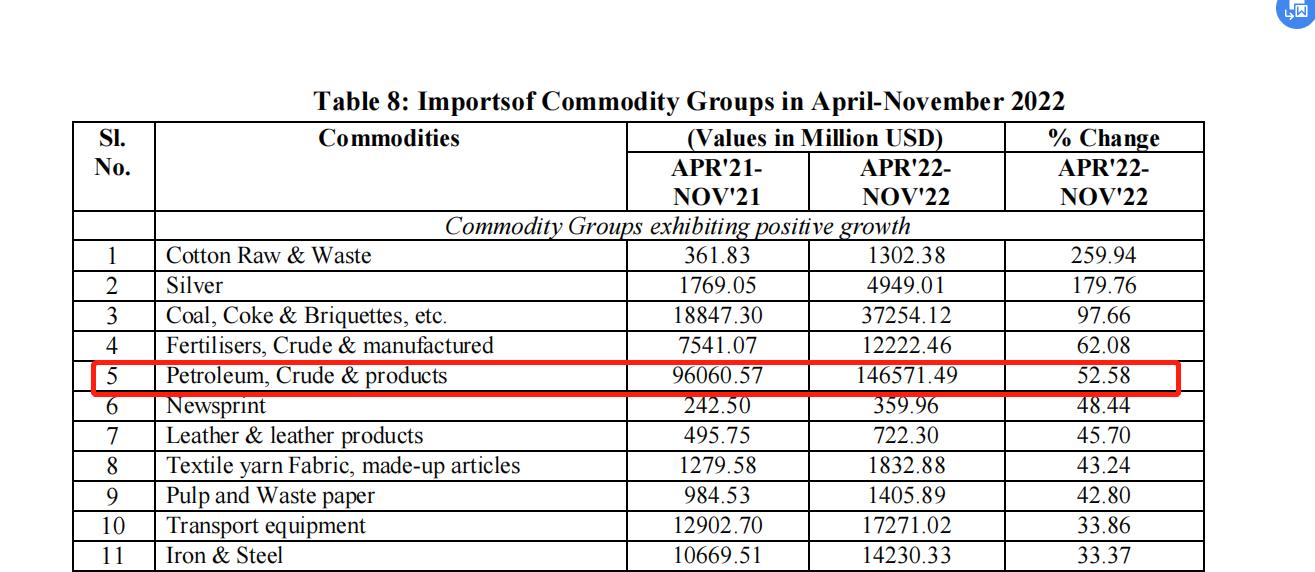Click the Table 8 title heading
The image size is (1315, 572).
click(689, 101)
